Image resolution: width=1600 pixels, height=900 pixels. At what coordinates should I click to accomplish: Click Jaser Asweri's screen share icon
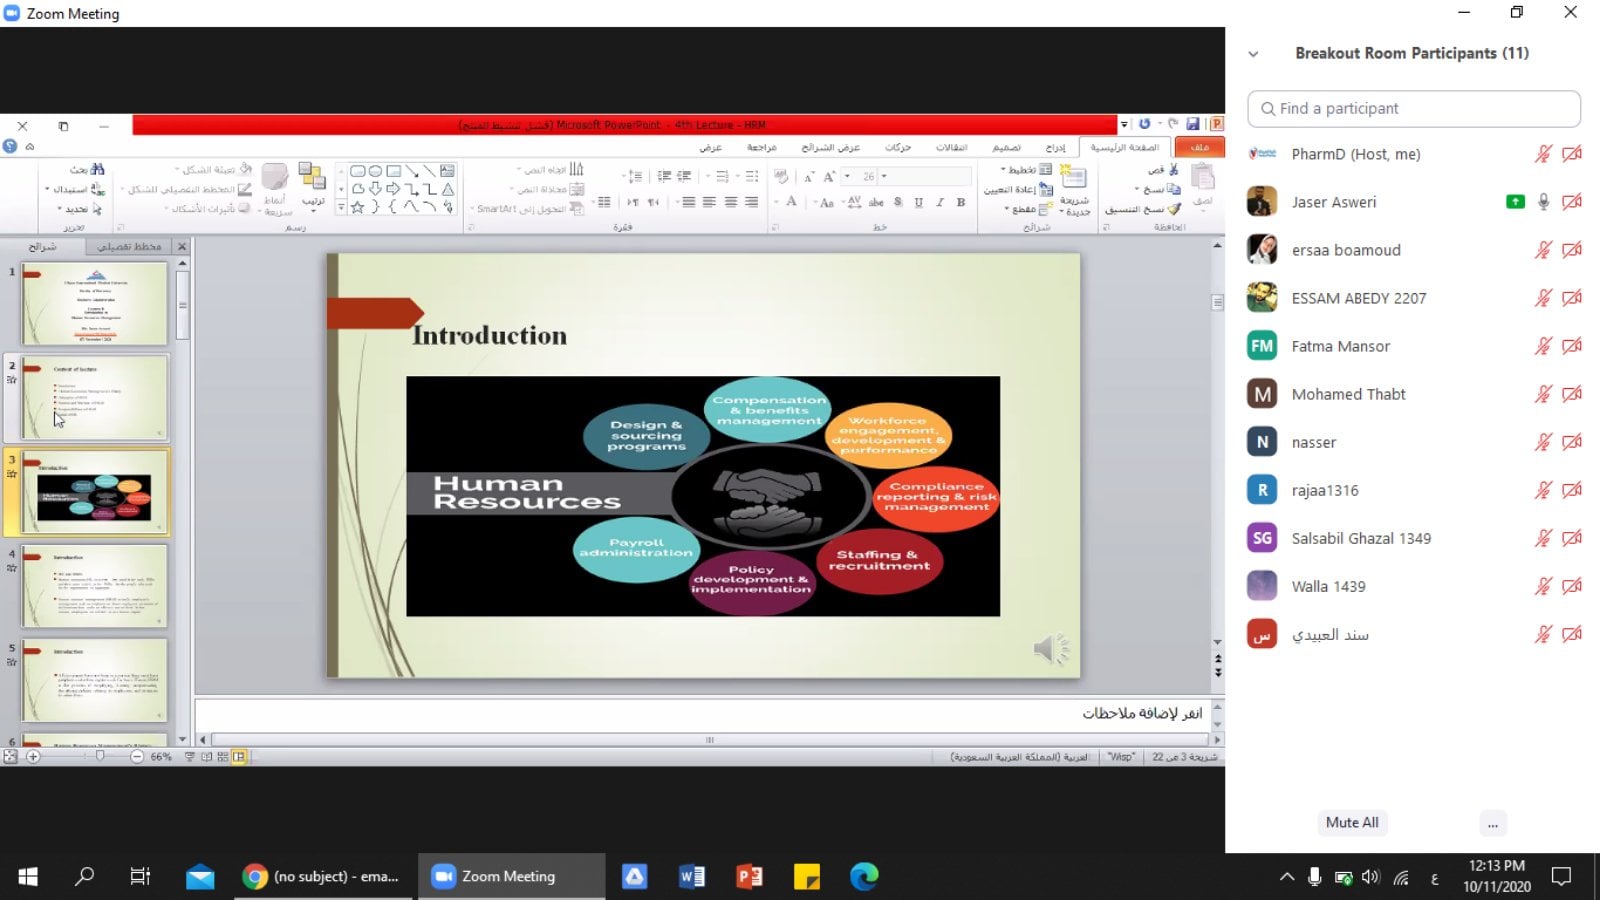(1515, 202)
